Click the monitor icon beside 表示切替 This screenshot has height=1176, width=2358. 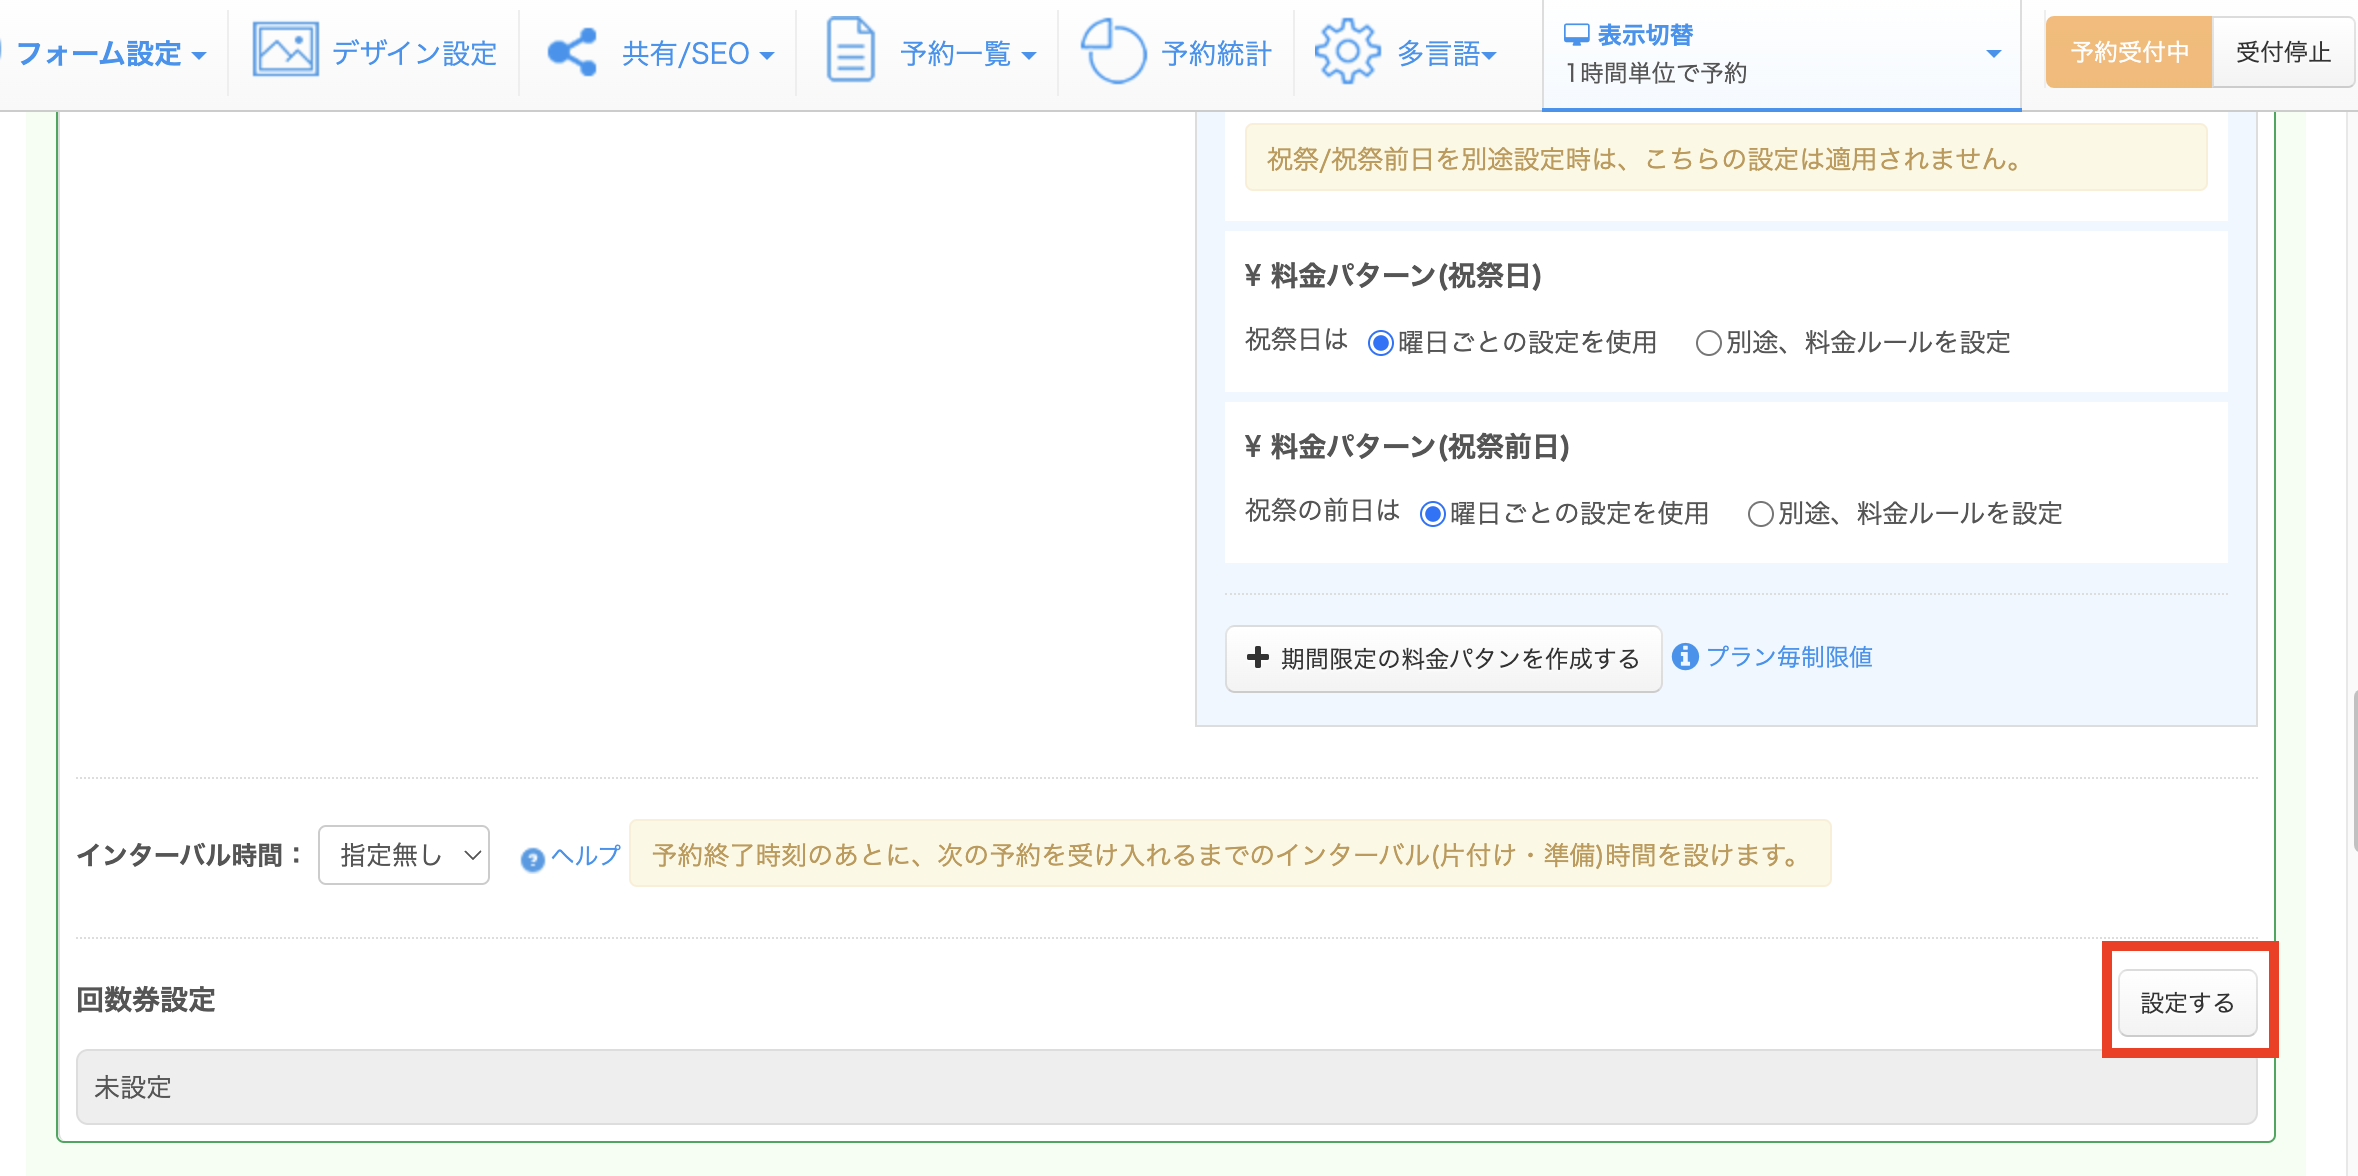1576,35
